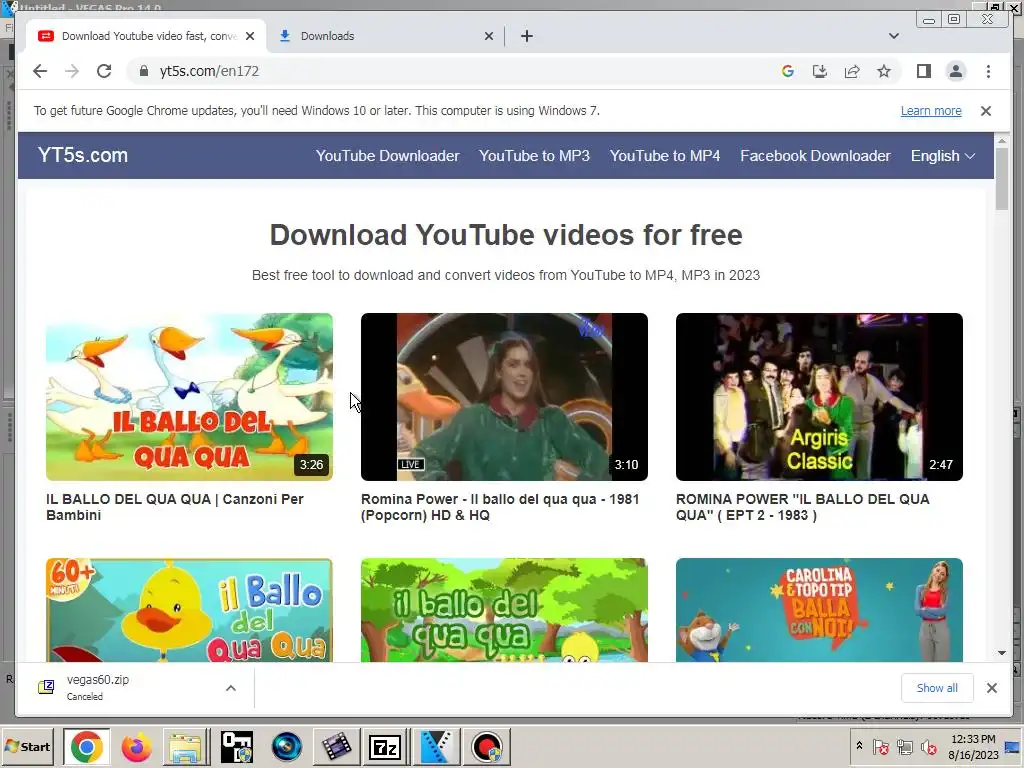Open the Argiris Classic video thumbnail

click(x=819, y=397)
